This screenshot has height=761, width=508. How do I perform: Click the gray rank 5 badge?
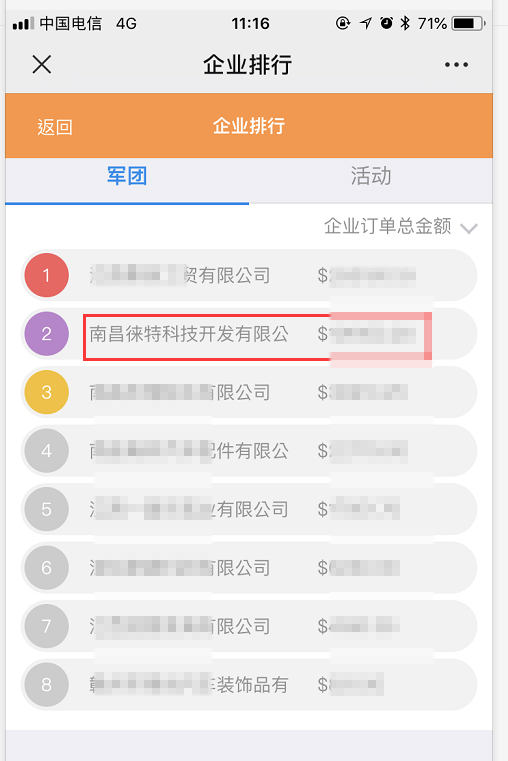point(47,509)
